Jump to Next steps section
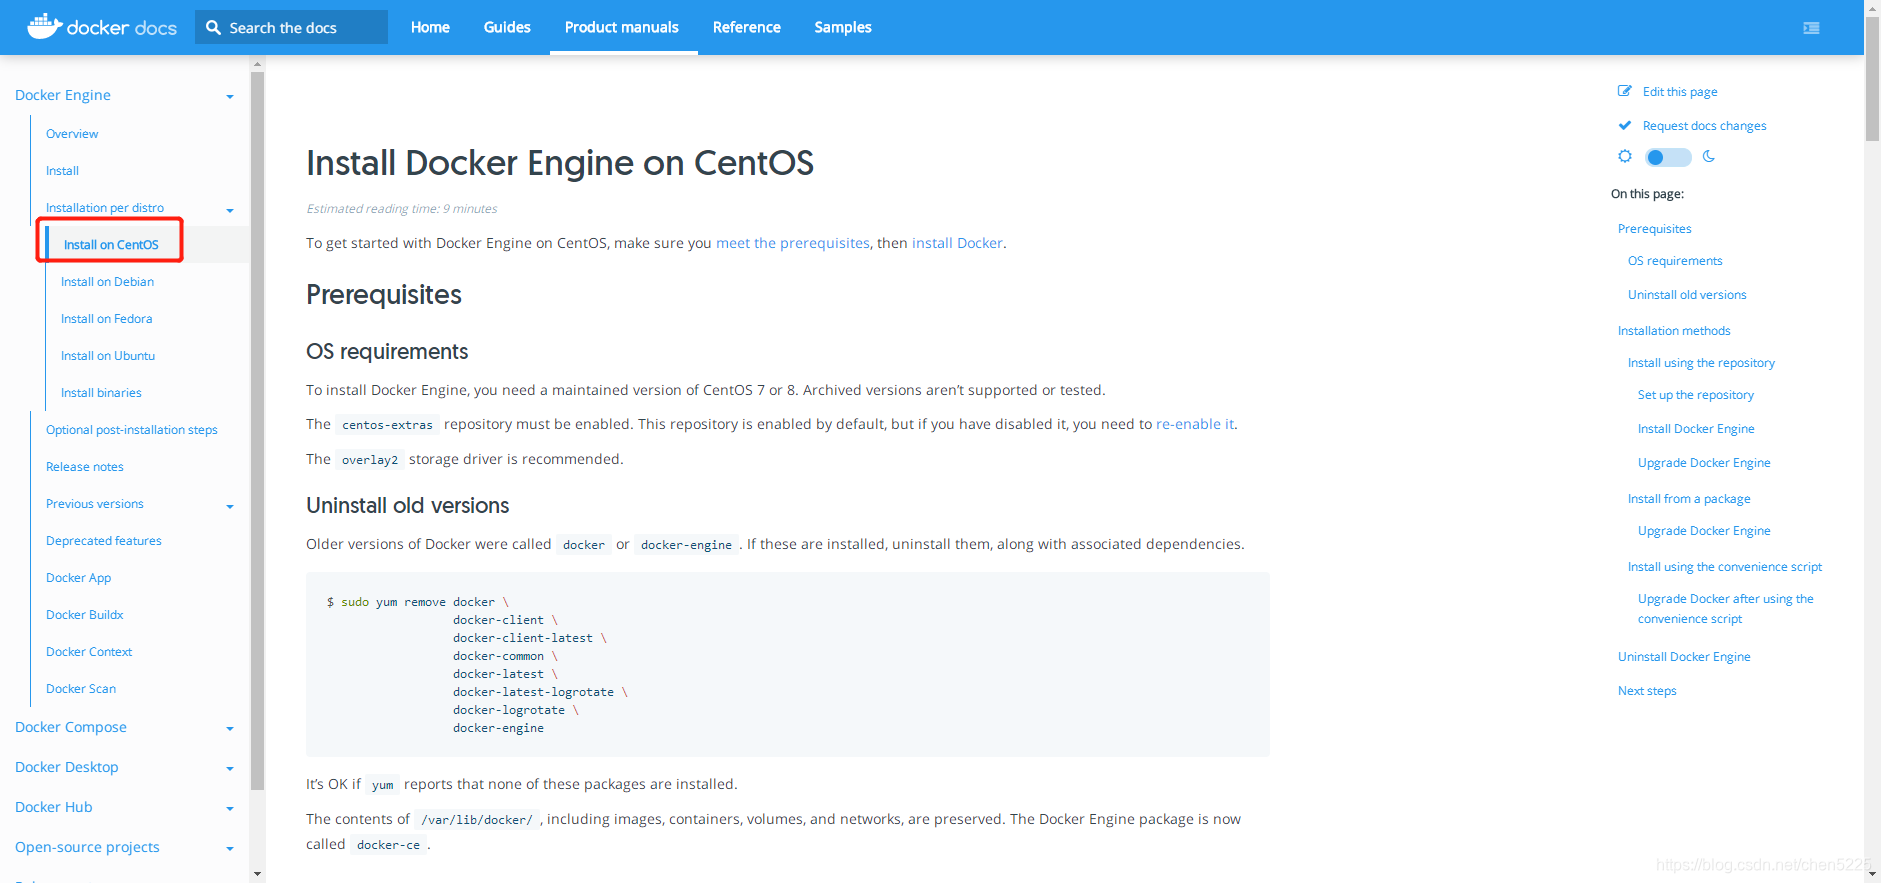 click(x=1647, y=691)
